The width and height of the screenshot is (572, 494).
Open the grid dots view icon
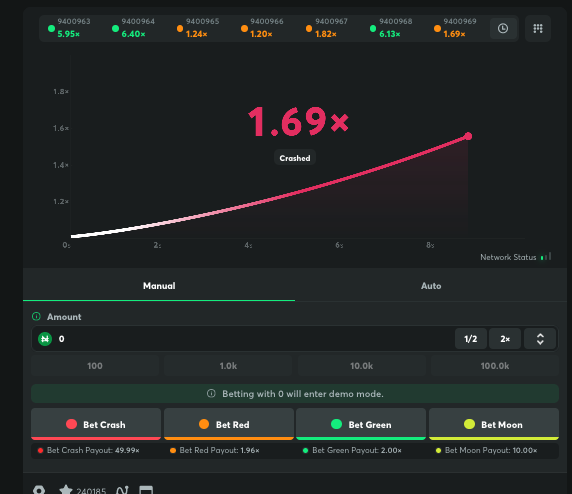538,28
